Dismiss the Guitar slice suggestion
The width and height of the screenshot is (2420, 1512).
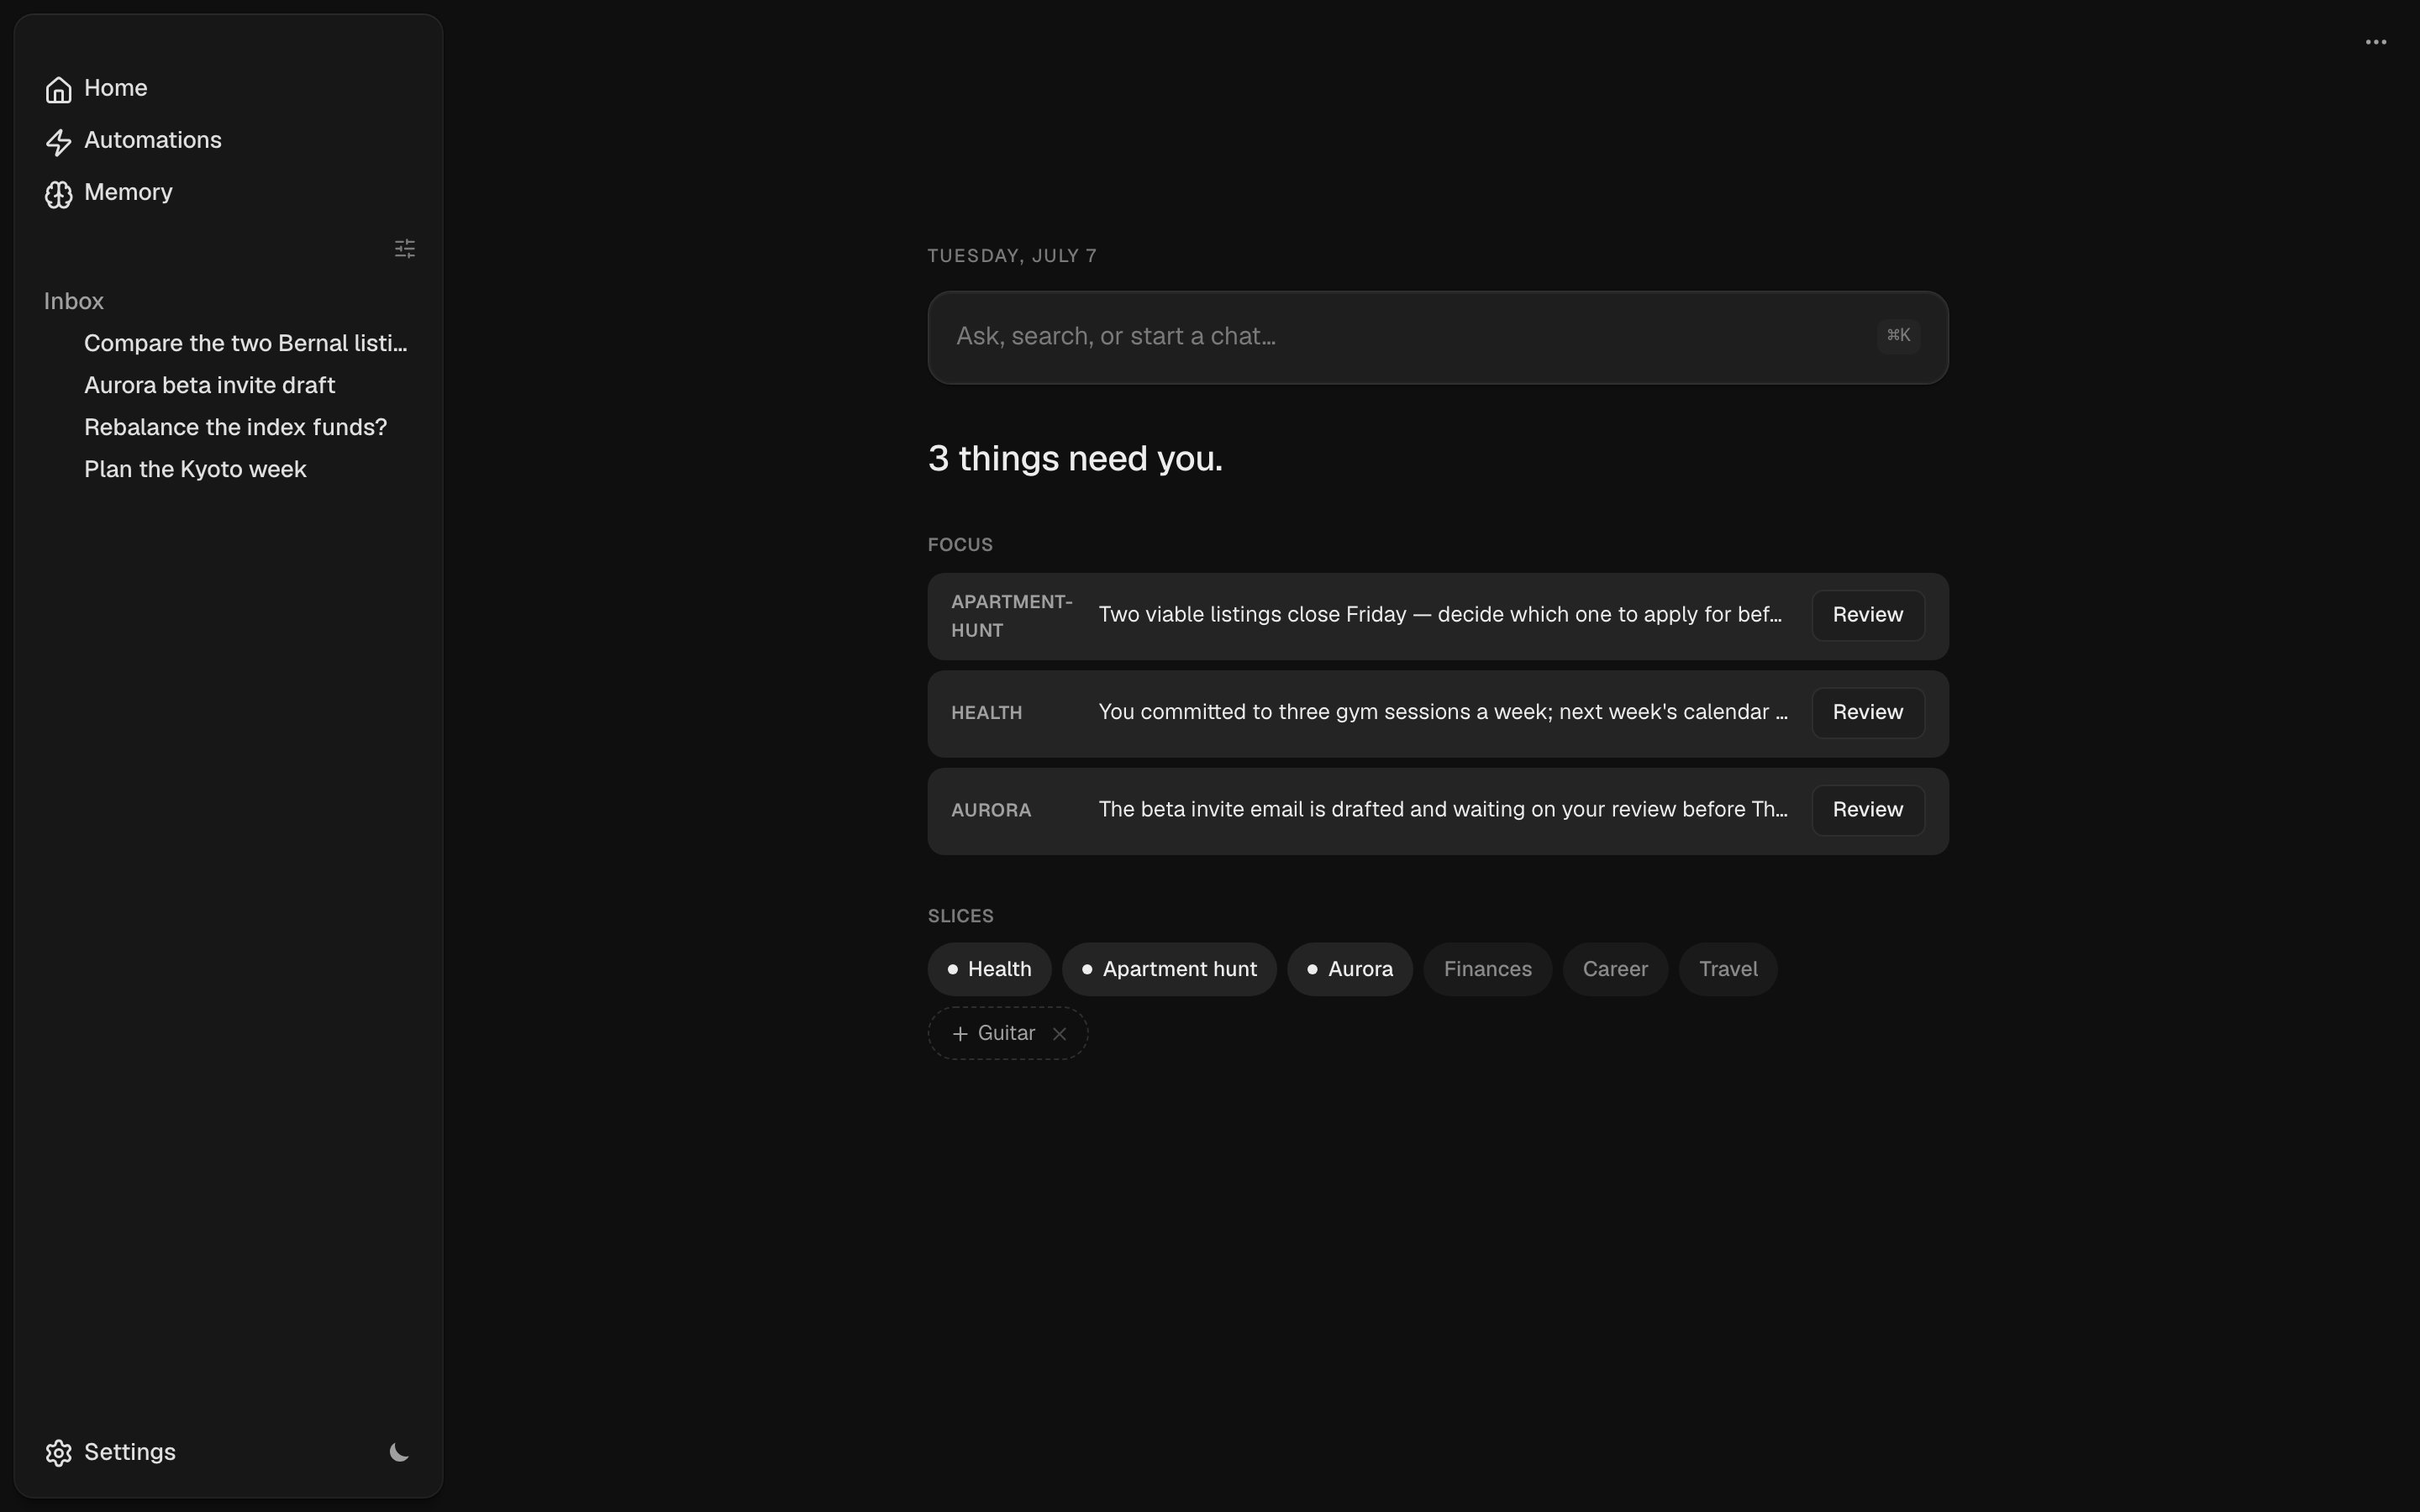pyautogui.click(x=1059, y=1034)
